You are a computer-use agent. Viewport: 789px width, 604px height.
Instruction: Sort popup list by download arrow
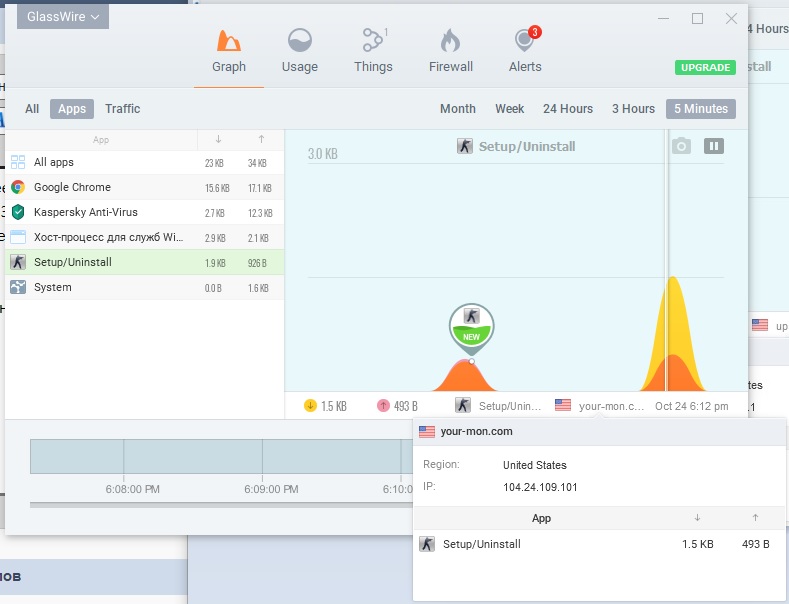(697, 517)
